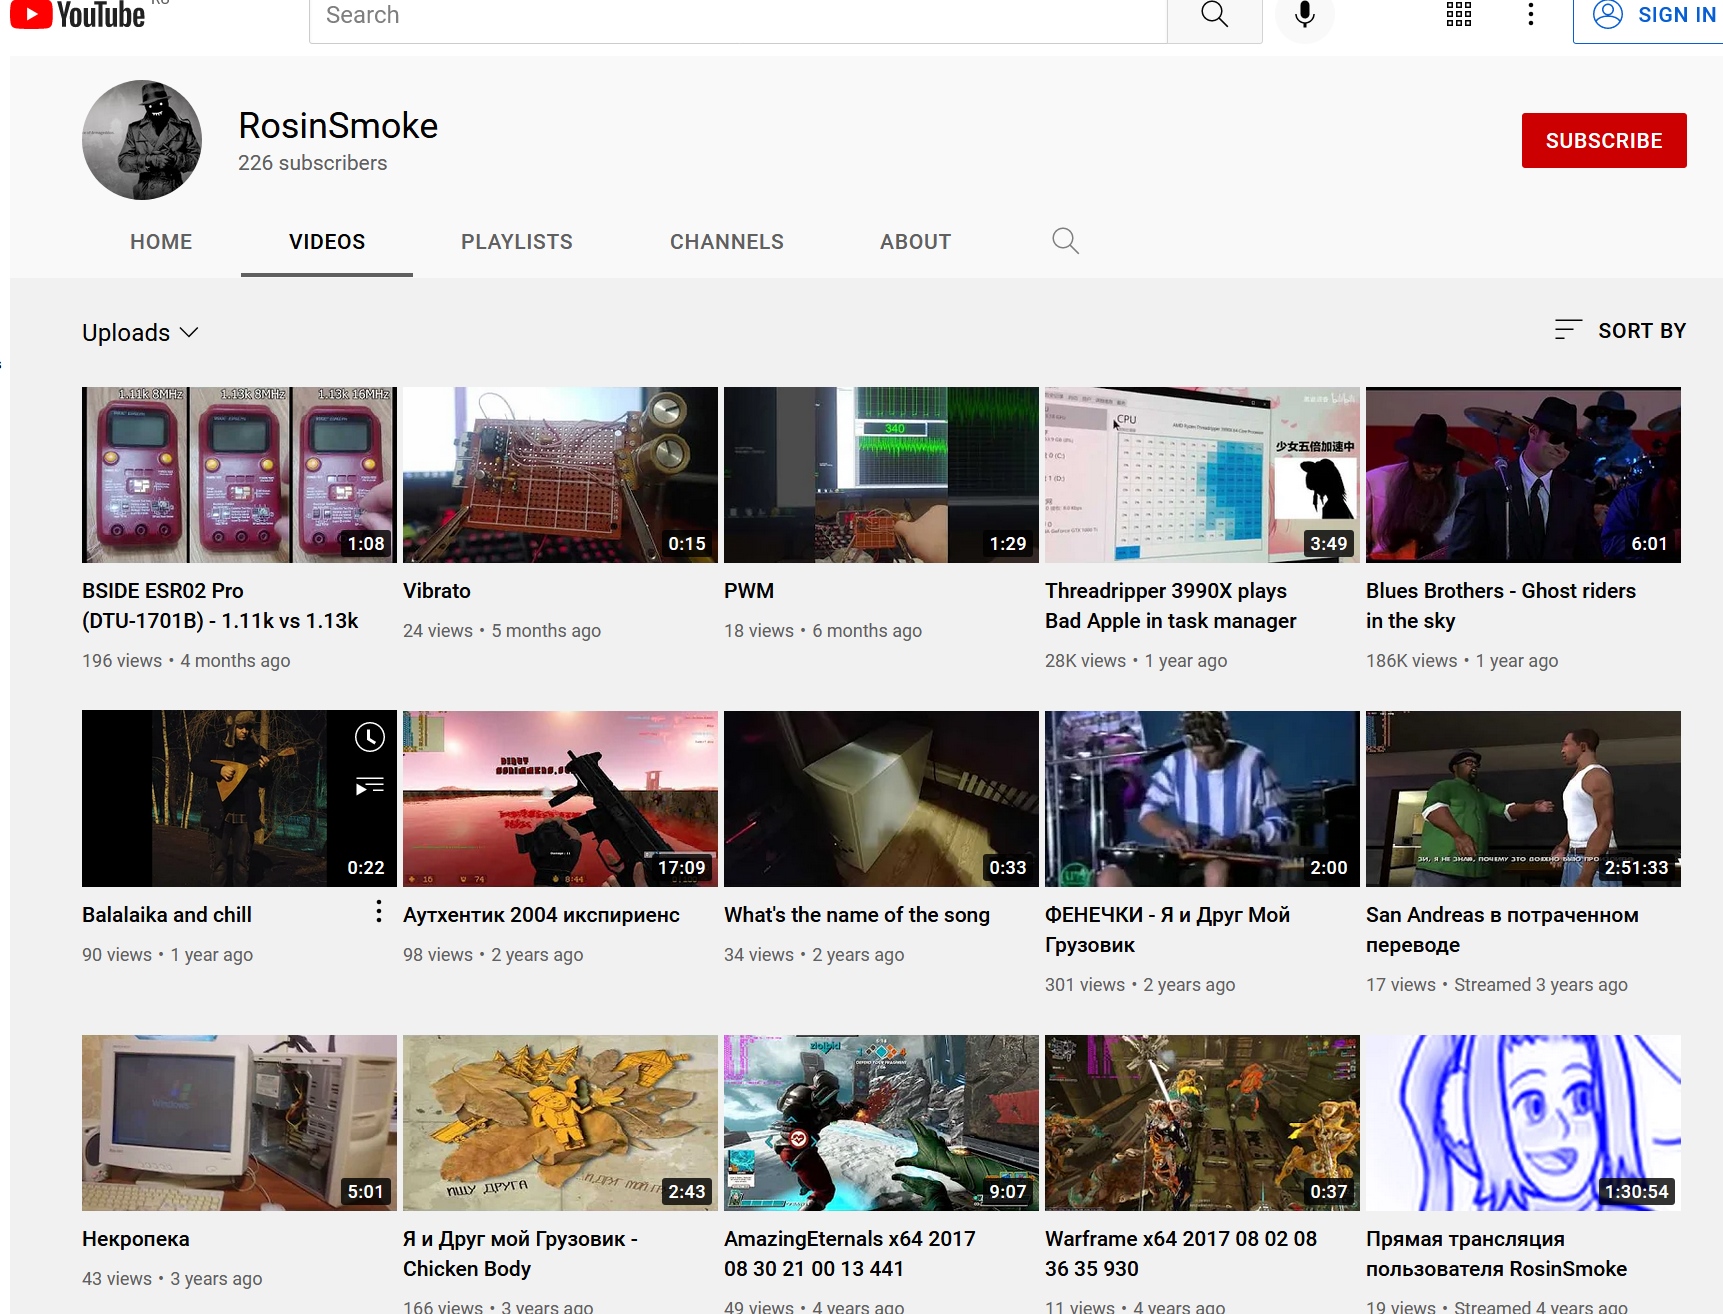Add Balalaika video to Watch Later
The width and height of the screenshot is (1723, 1314).
(370, 737)
